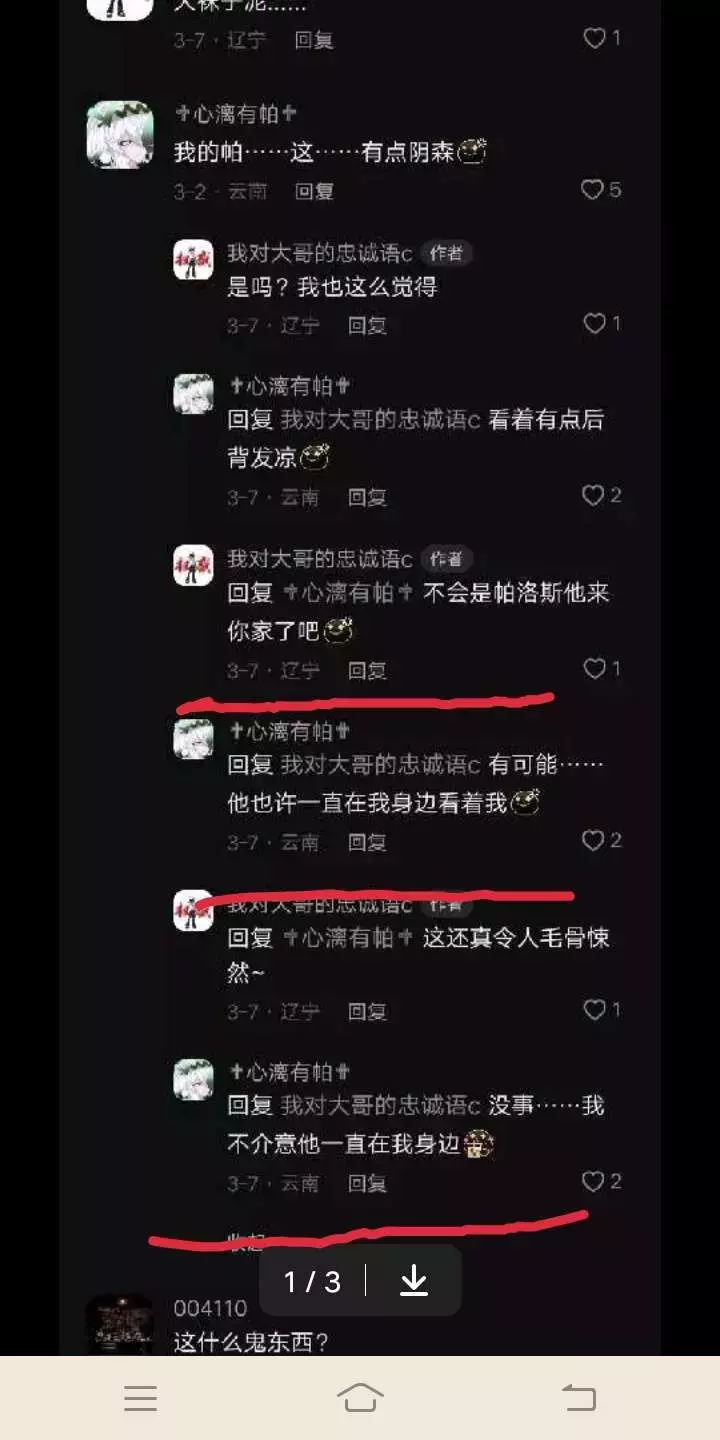Collapse replies with the 收起 expander

click(x=246, y=1243)
